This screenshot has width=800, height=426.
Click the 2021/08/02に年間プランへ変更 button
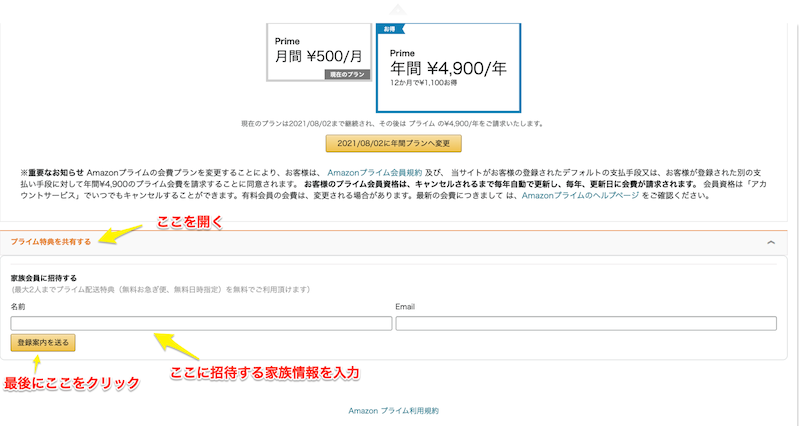(x=393, y=143)
